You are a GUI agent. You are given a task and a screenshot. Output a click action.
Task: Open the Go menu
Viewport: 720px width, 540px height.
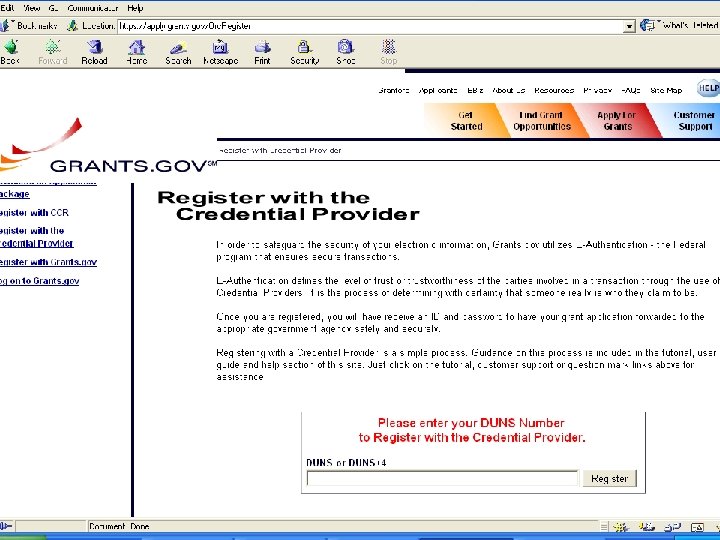pyautogui.click(x=53, y=8)
